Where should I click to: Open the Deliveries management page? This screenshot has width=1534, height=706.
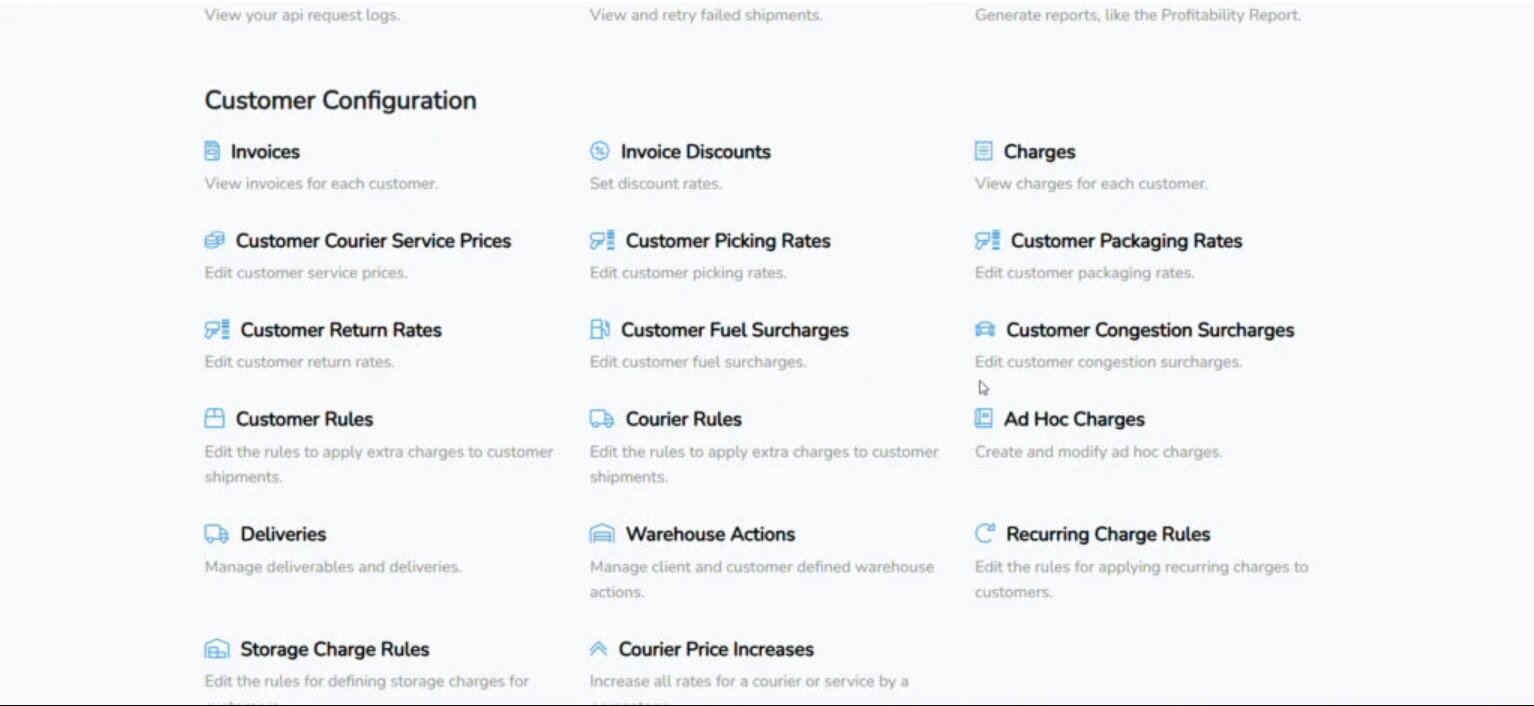[284, 533]
